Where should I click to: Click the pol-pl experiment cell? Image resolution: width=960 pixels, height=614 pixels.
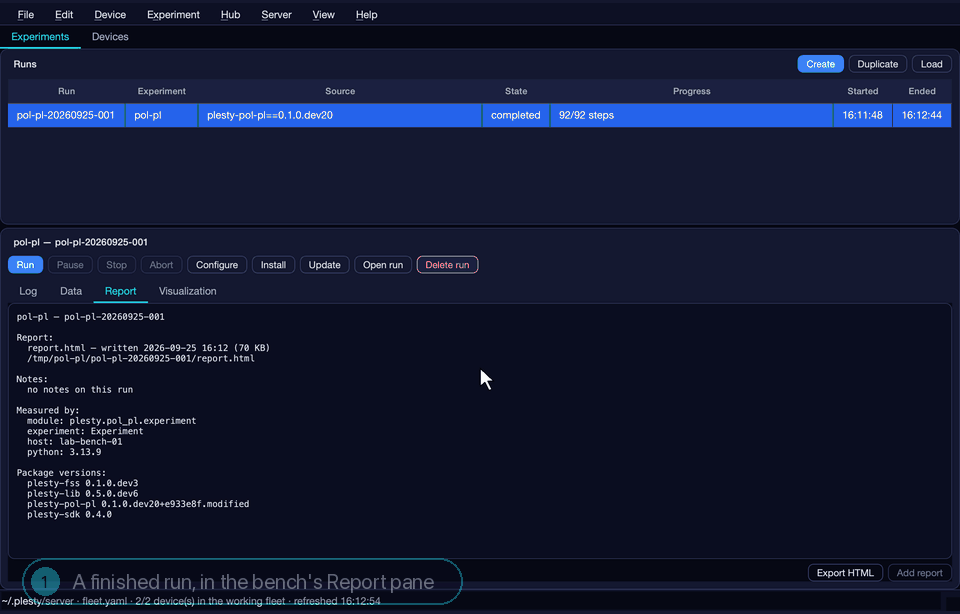[162, 115]
